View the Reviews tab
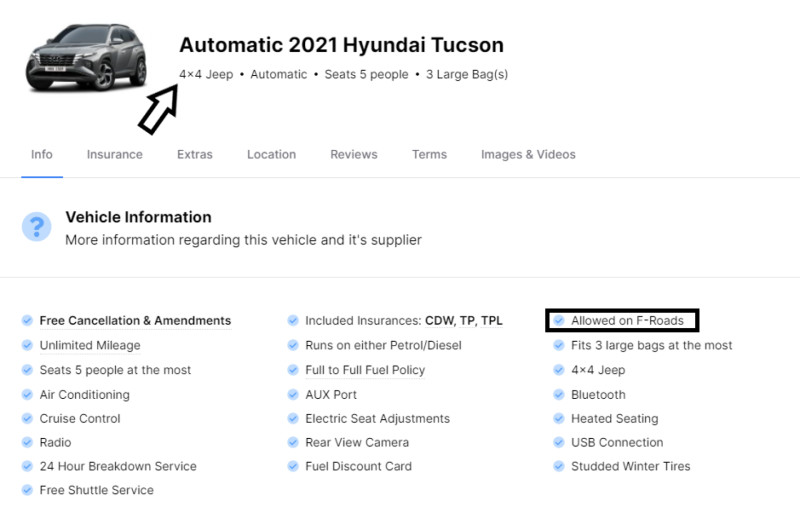 (x=354, y=154)
